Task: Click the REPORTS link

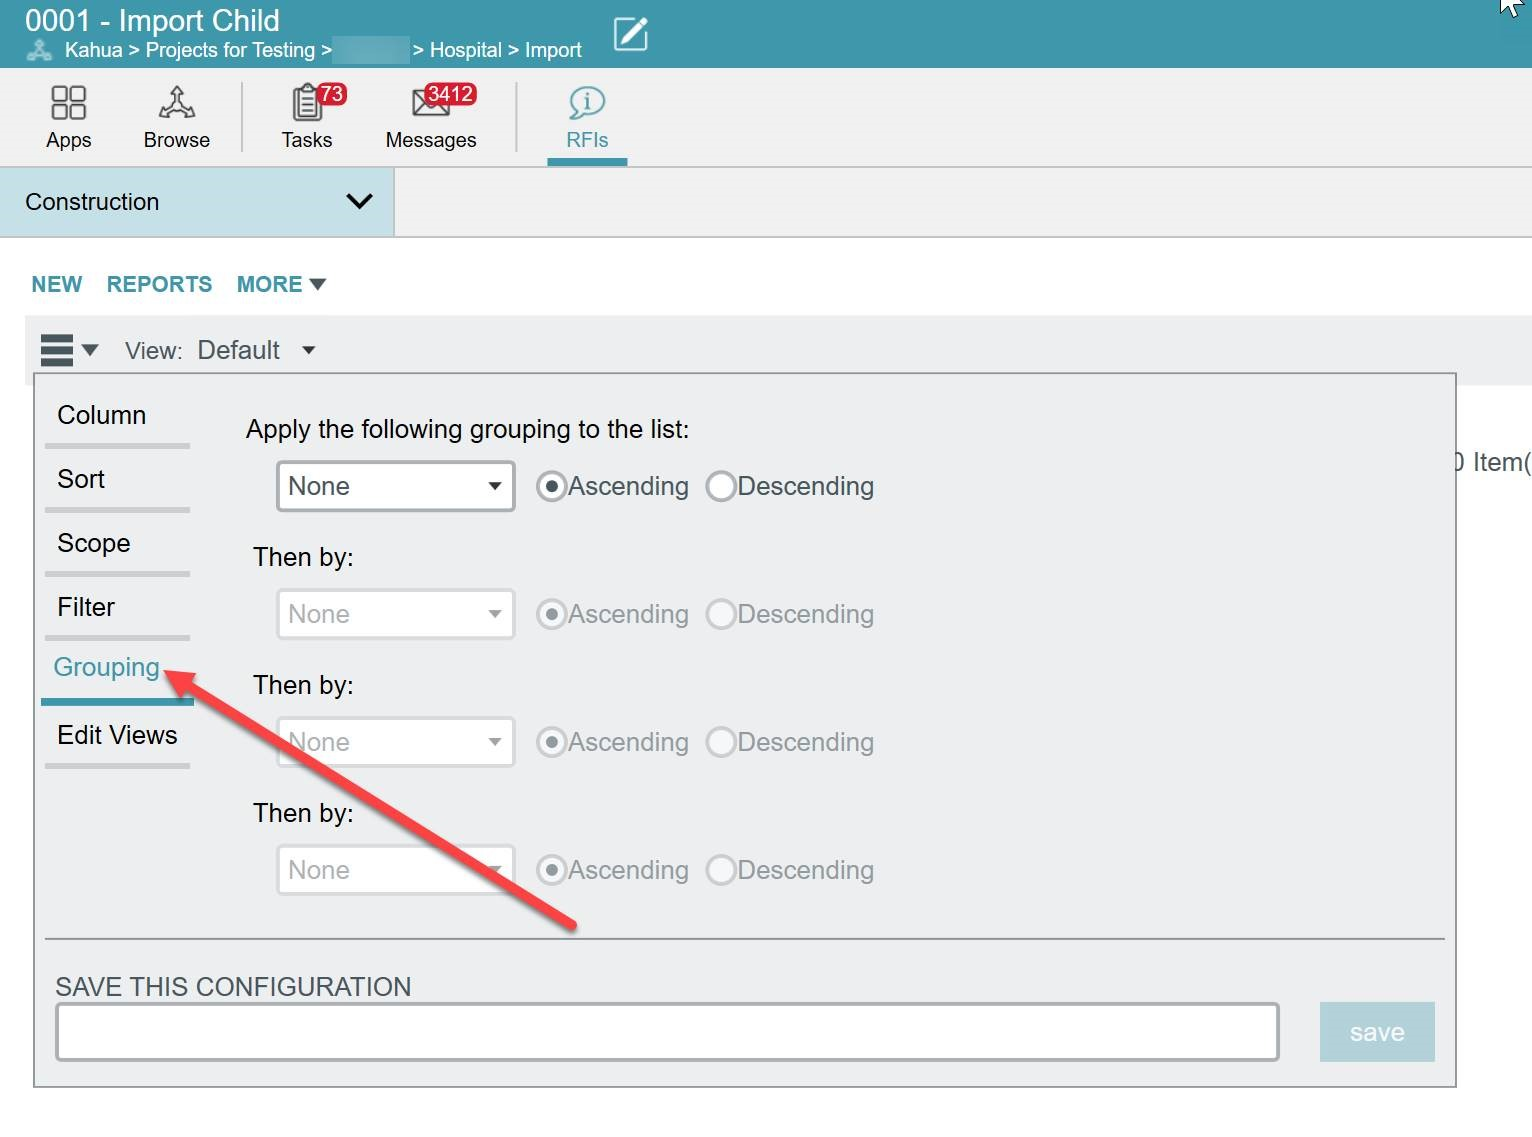Action: pyautogui.click(x=159, y=284)
